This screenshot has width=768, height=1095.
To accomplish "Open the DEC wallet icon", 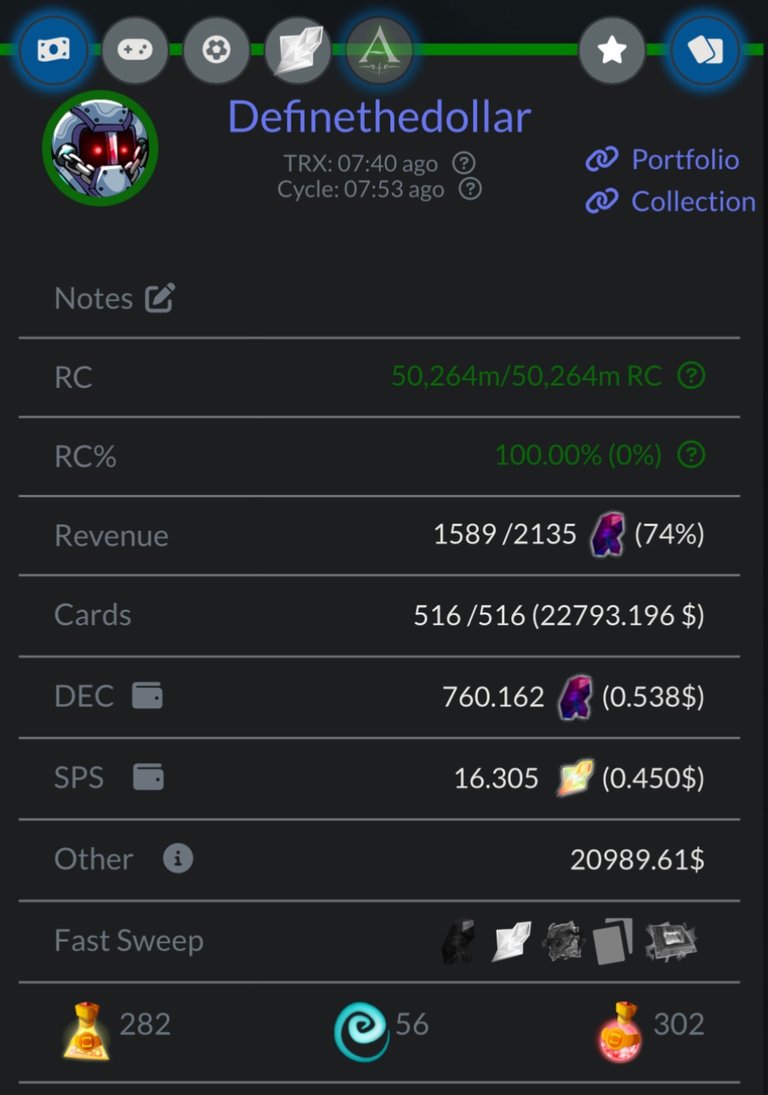I will tap(147, 696).
